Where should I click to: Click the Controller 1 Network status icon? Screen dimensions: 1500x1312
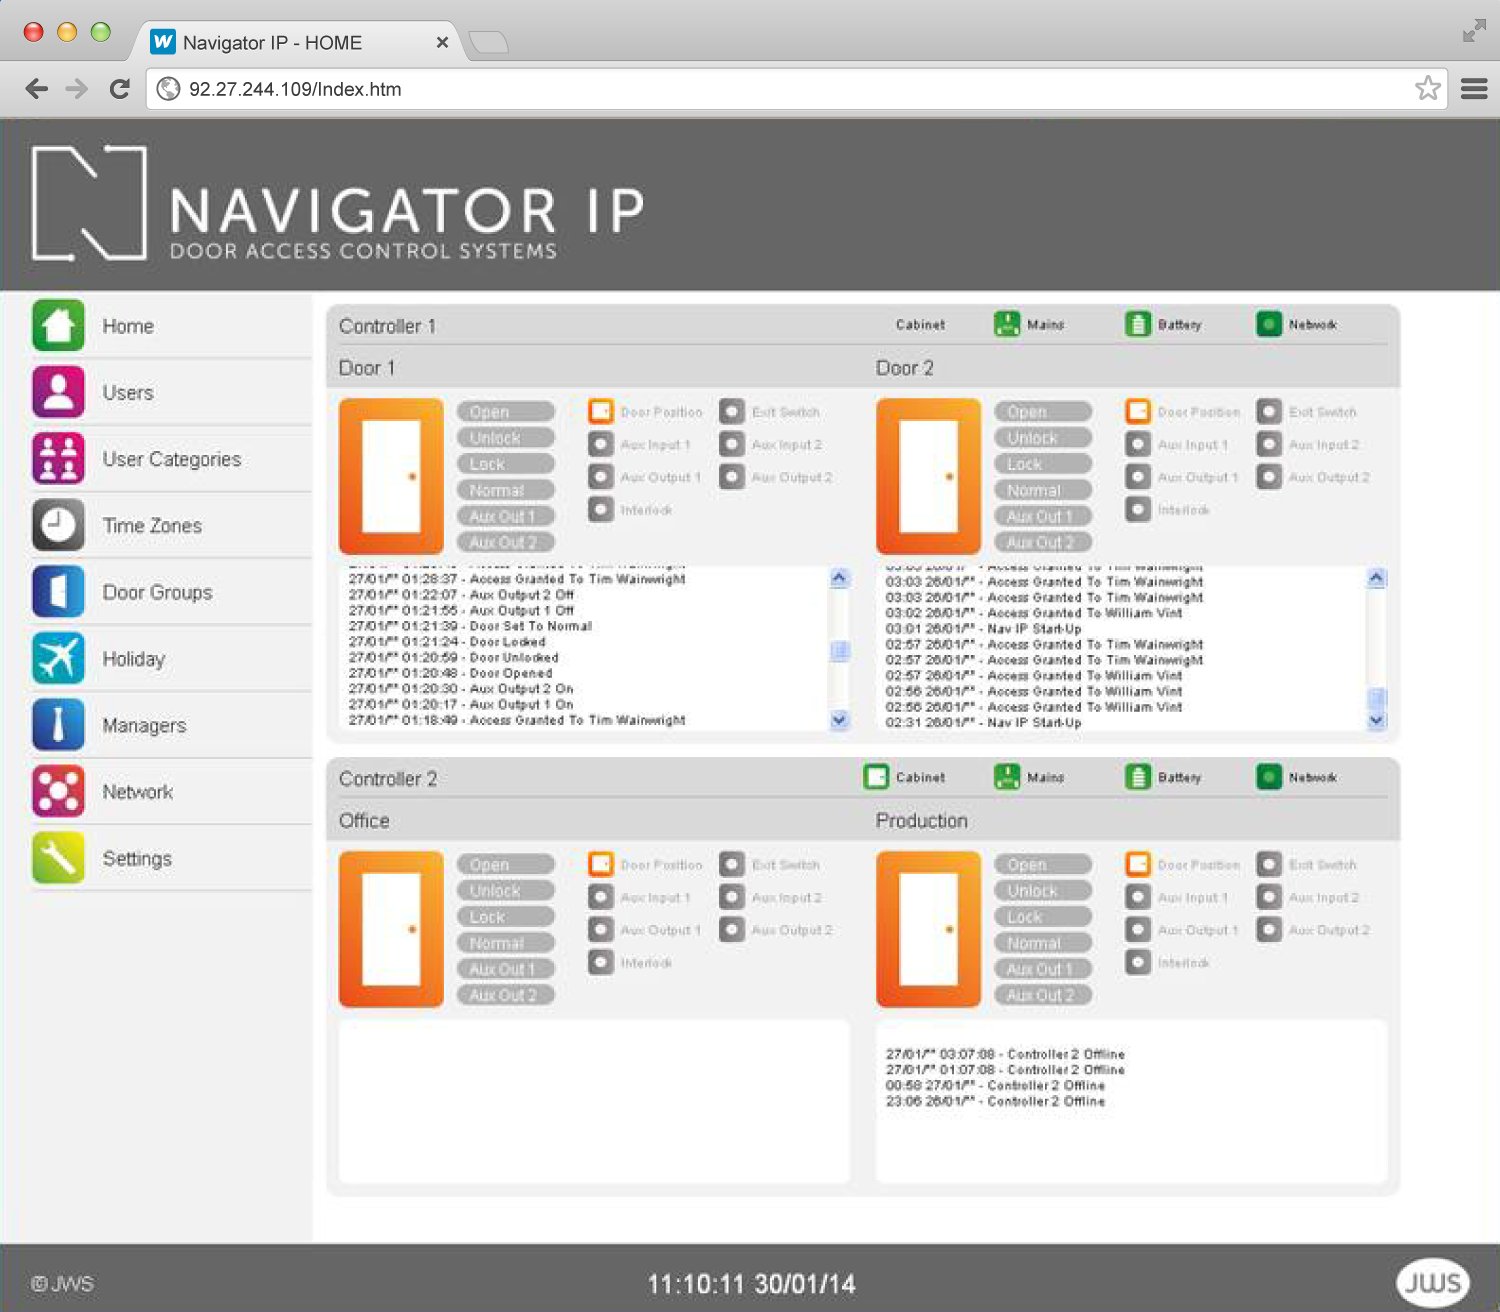click(1269, 325)
